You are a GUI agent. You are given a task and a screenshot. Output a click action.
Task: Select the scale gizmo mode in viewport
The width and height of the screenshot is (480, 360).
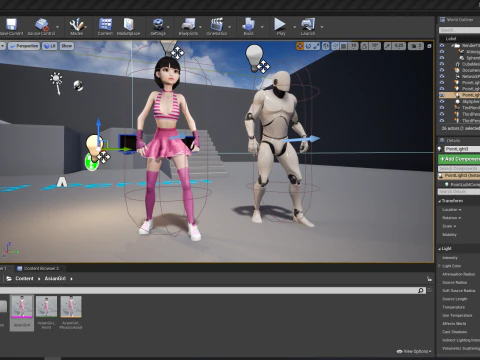click(316, 46)
